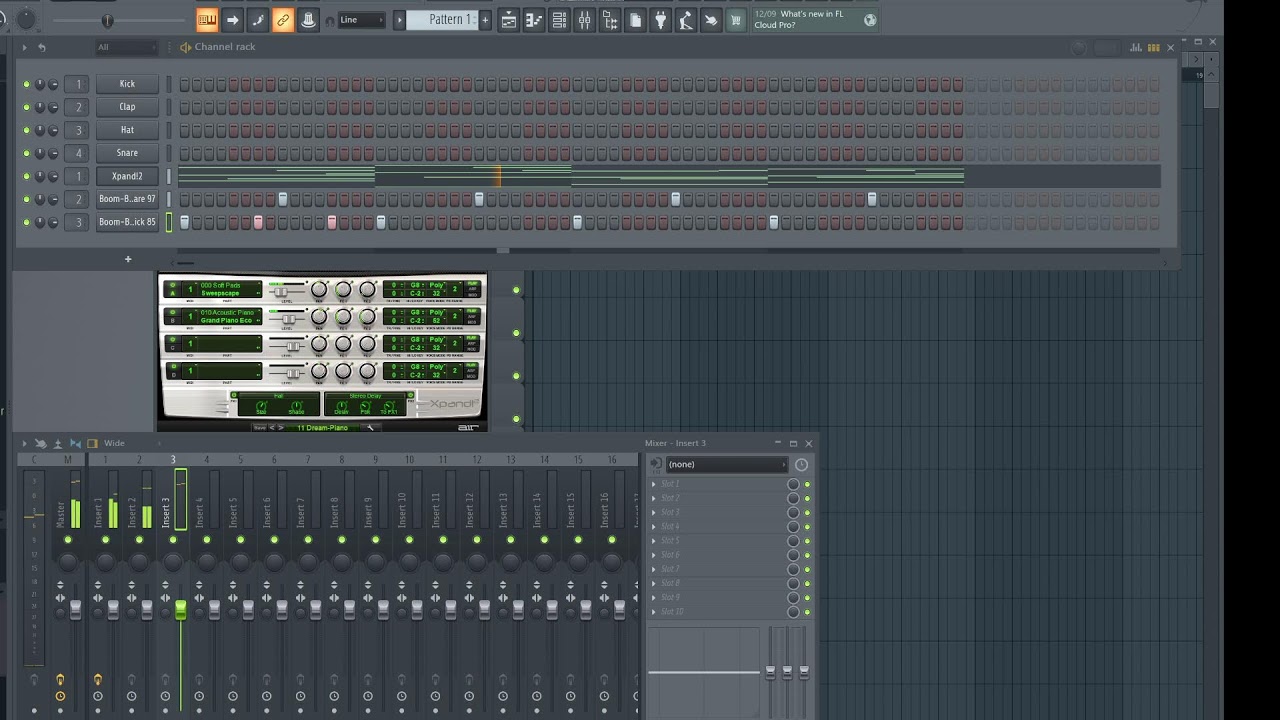This screenshot has width=1280, height=720.
Task: Select the Clap channel button
Action: 127,107
